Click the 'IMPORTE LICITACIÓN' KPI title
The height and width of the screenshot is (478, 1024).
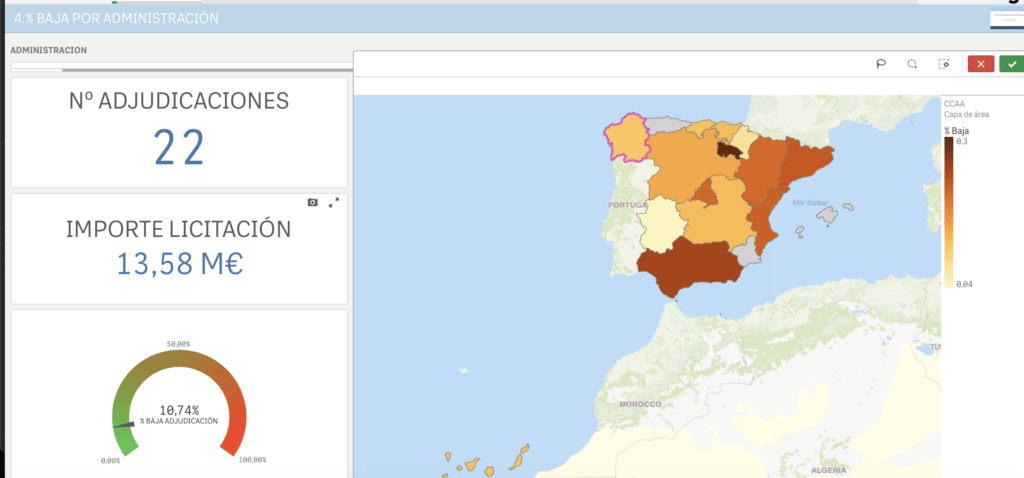coord(179,229)
